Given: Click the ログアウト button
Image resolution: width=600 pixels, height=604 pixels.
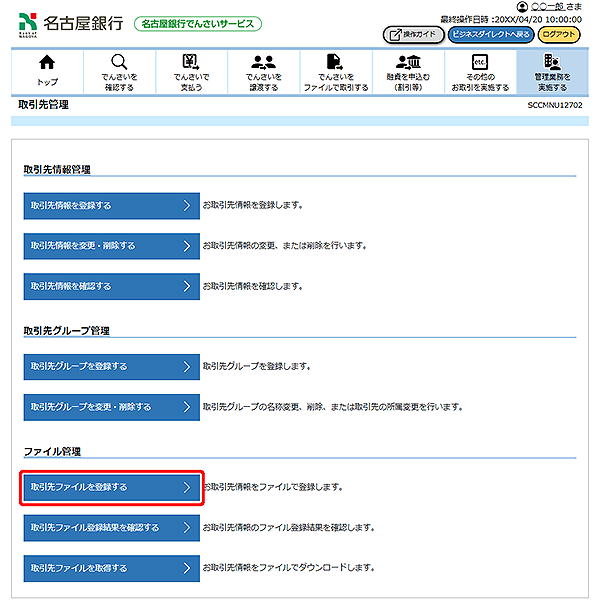Looking at the screenshot, I should tap(558, 34).
